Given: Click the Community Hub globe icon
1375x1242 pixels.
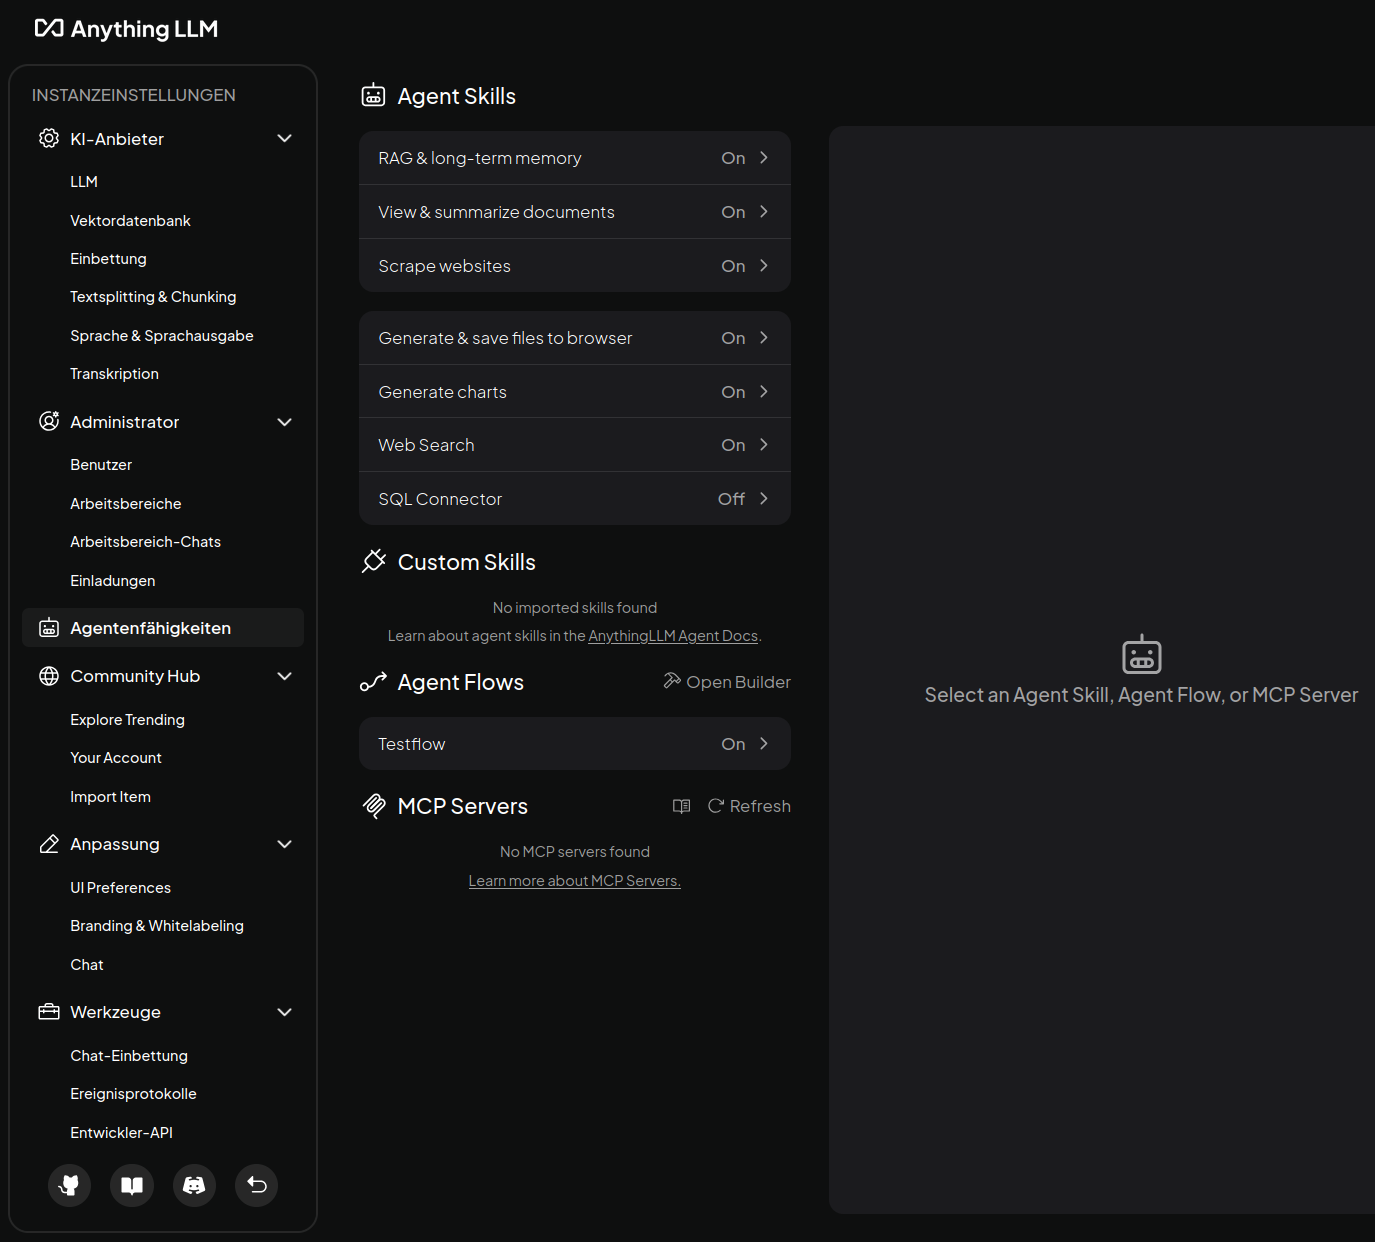Looking at the screenshot, I should coord(49,676).
